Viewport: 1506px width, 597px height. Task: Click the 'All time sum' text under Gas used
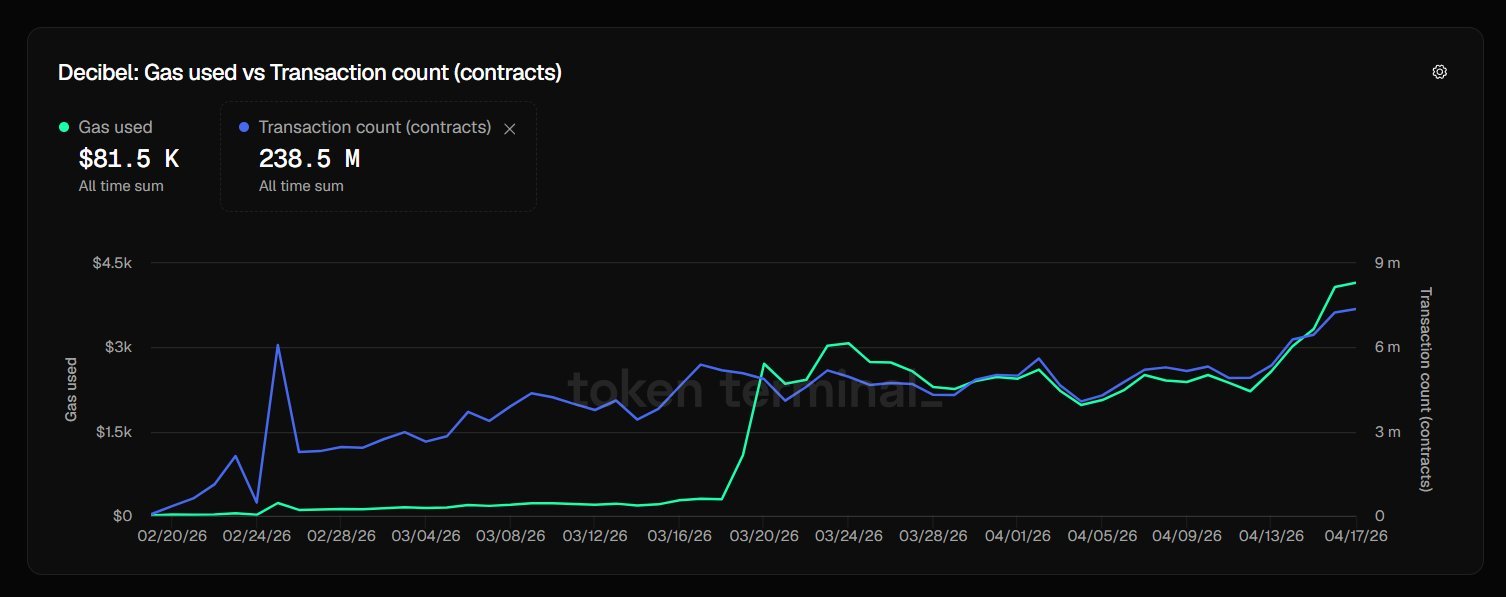(121, 186)
